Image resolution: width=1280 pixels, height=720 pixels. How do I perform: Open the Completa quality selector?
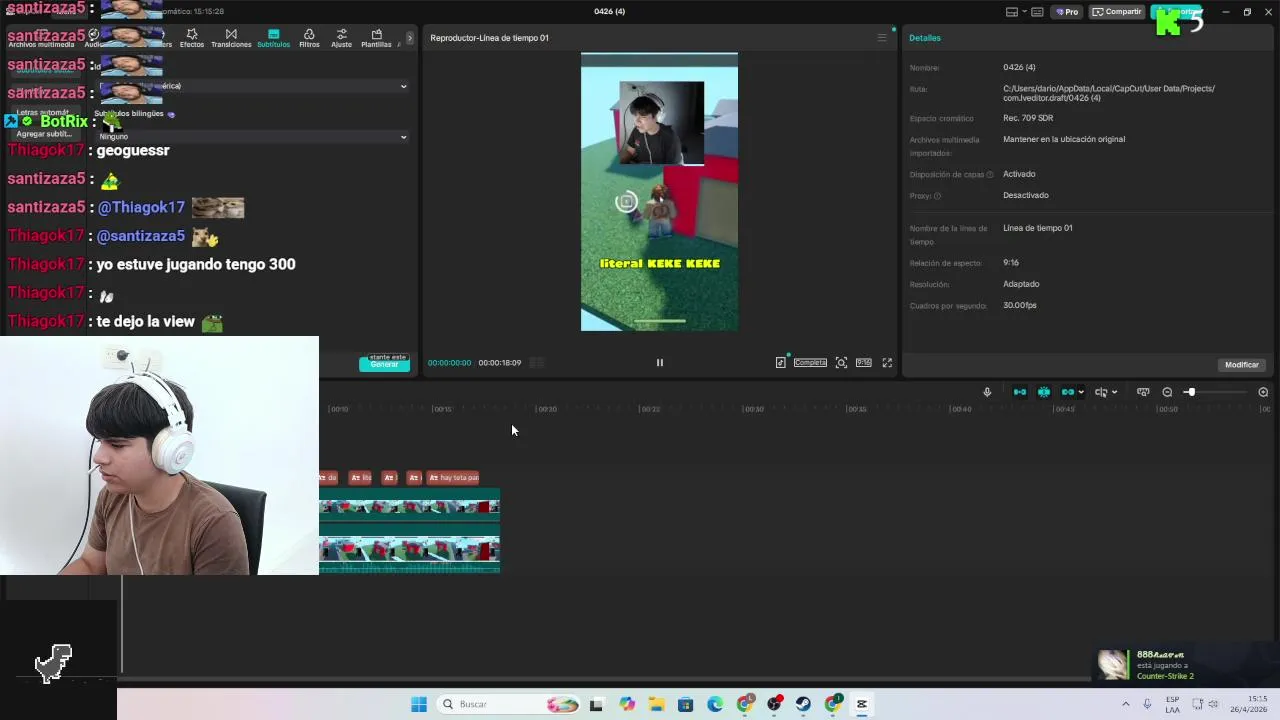(810, 363)
